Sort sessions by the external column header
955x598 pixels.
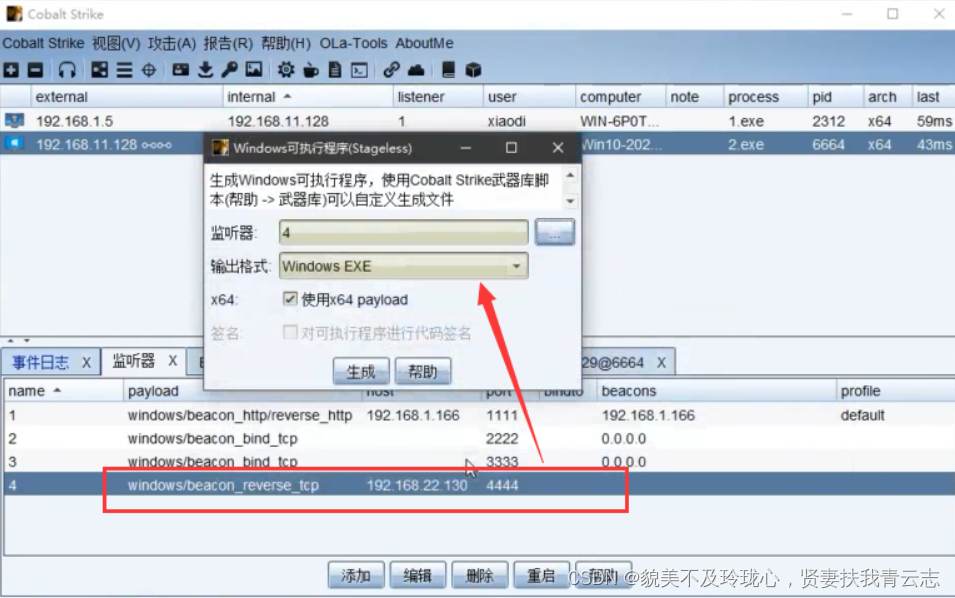pyautogui.click(x=127, y=97)
